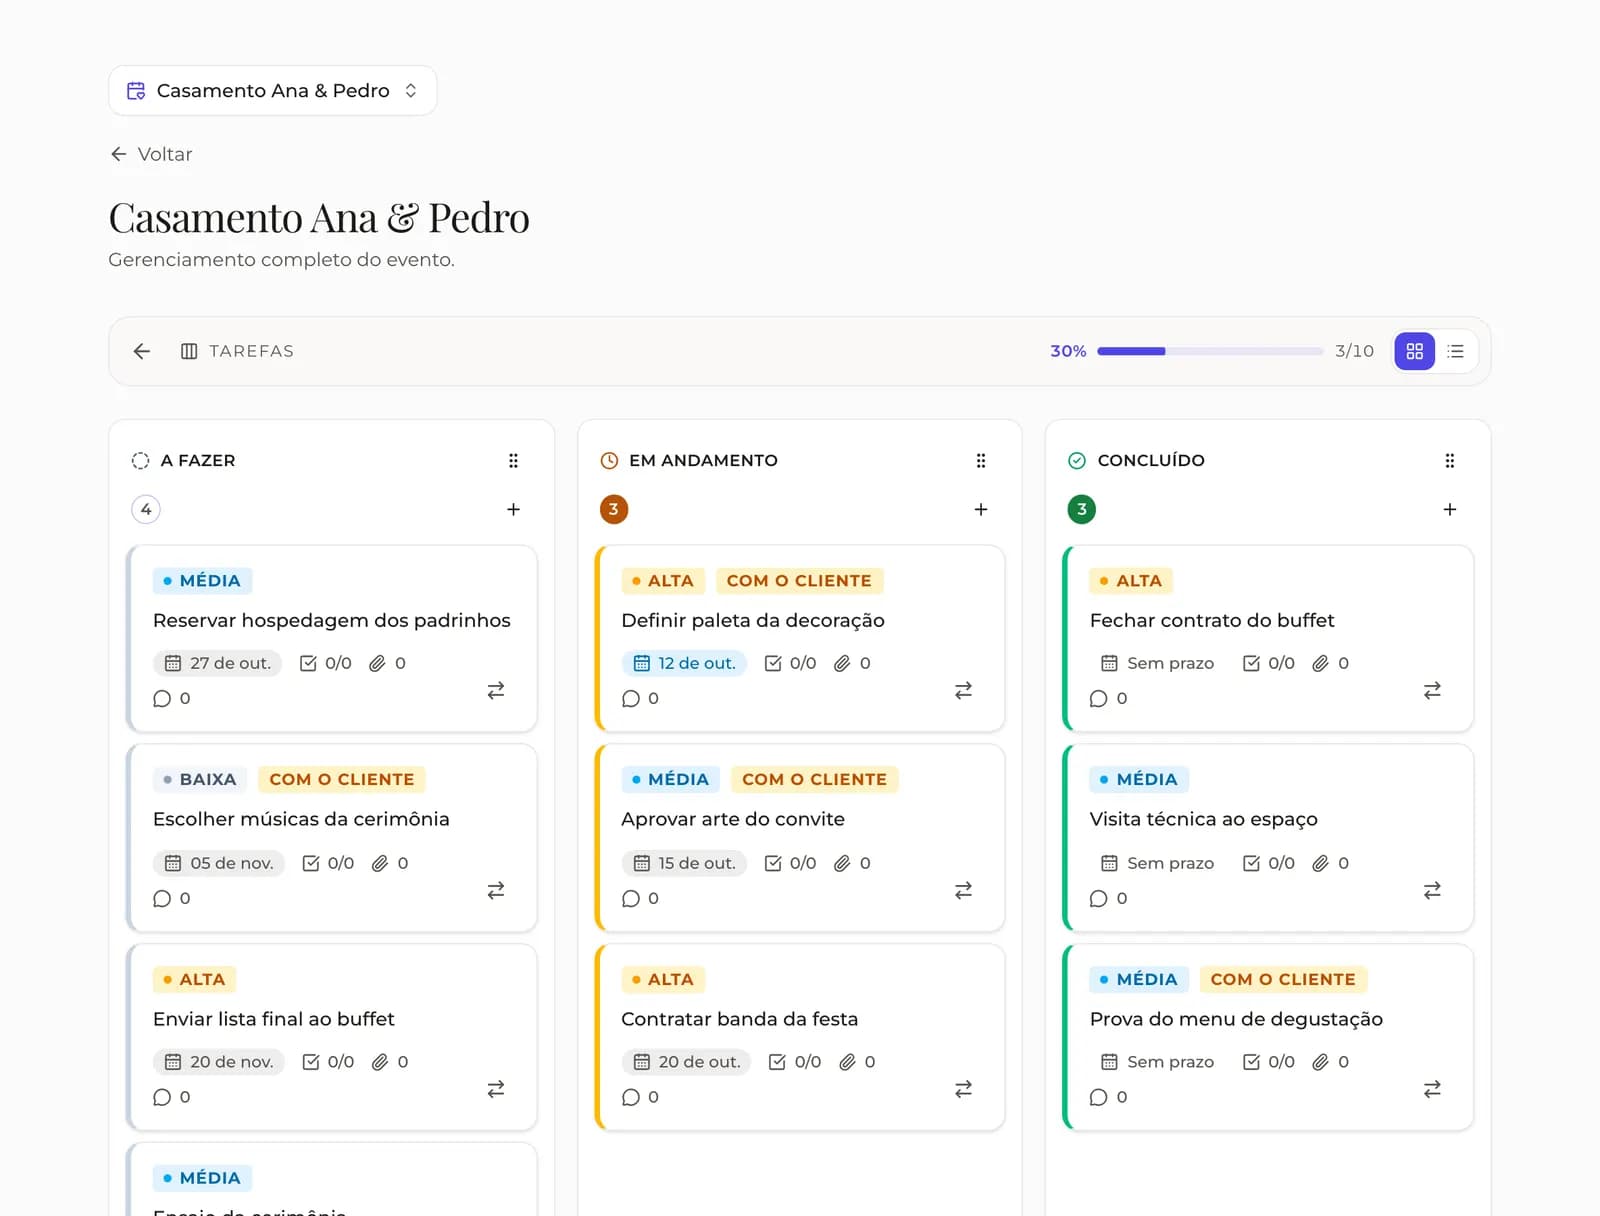Add a task to A Fazer column
This screenshot has width=1600, height=1216.
click(513, 509)
